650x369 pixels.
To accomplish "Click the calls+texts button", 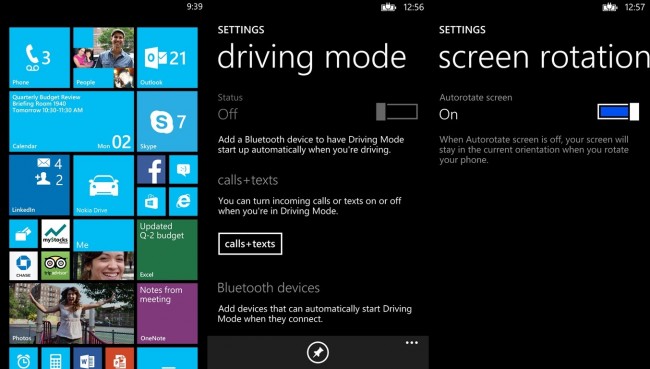I will tap(250, 244).
